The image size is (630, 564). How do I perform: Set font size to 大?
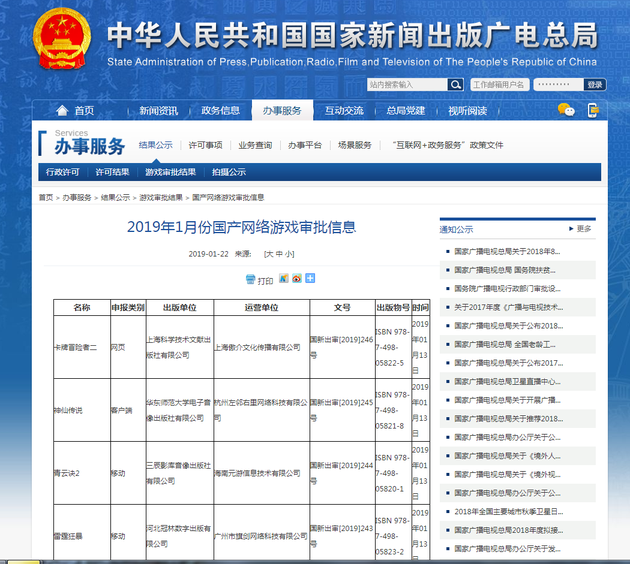pos(270,254)
